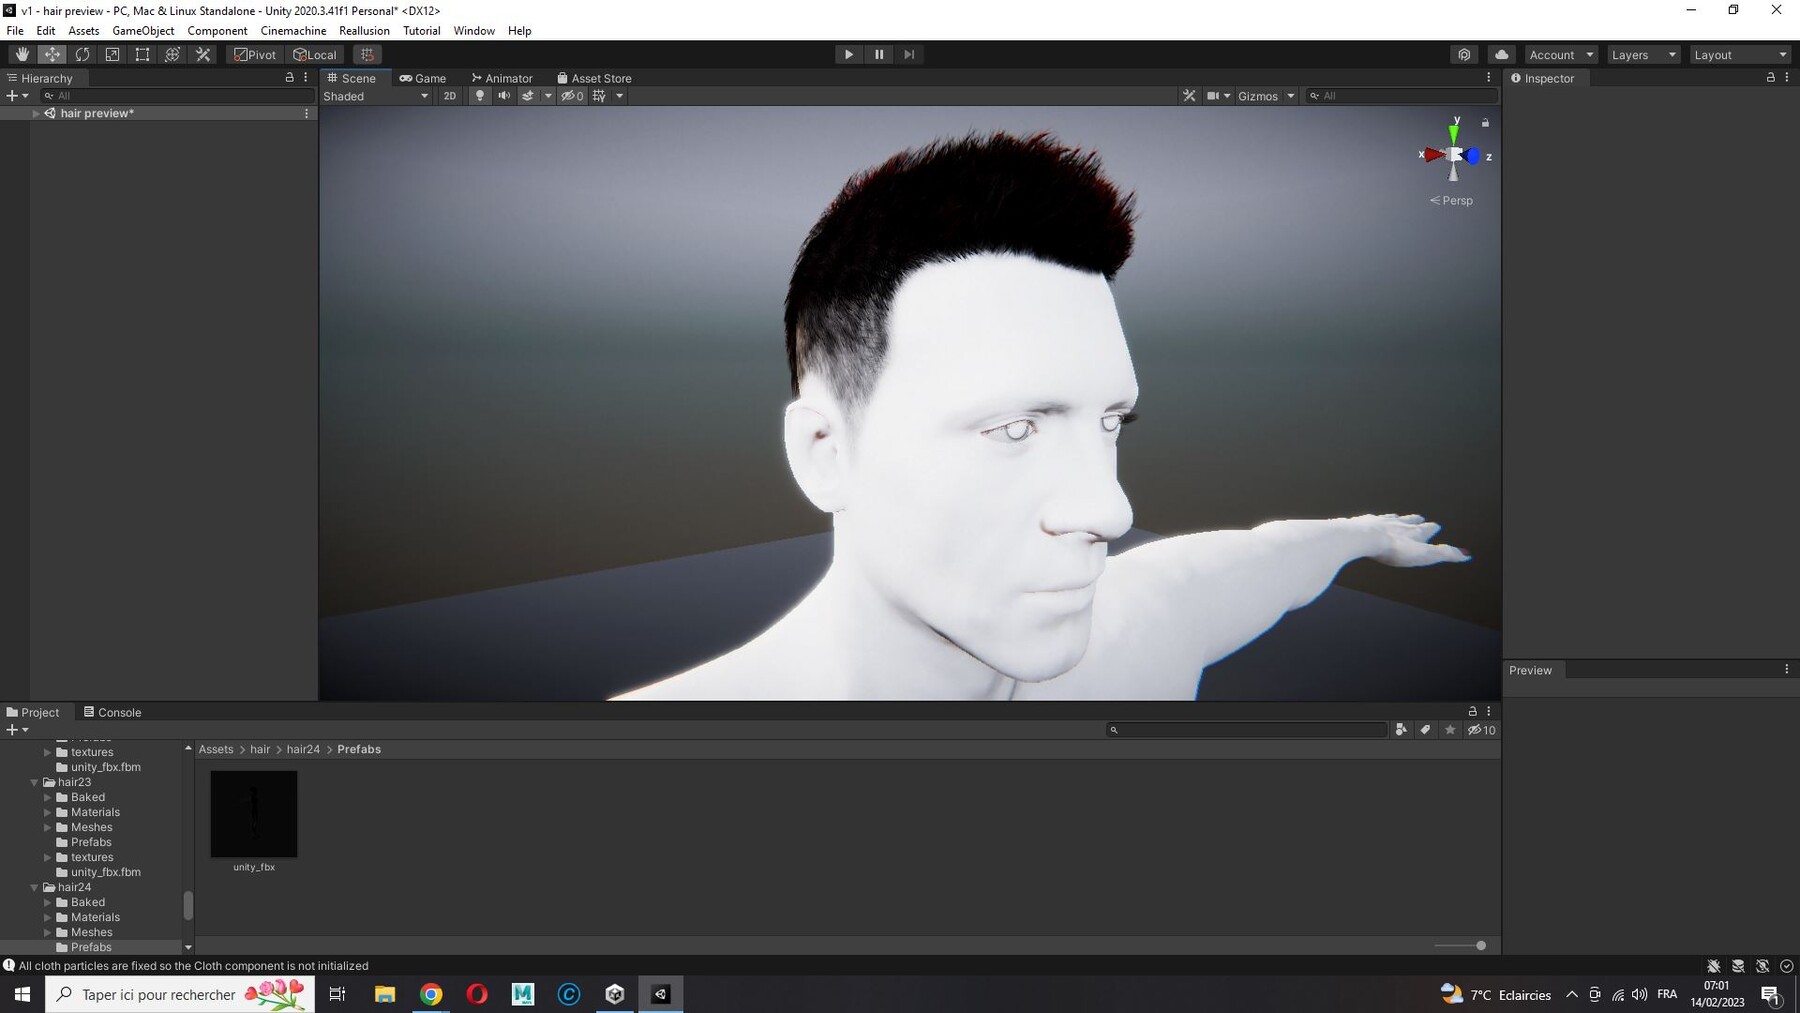Open the Layout dropdown

1740,55
